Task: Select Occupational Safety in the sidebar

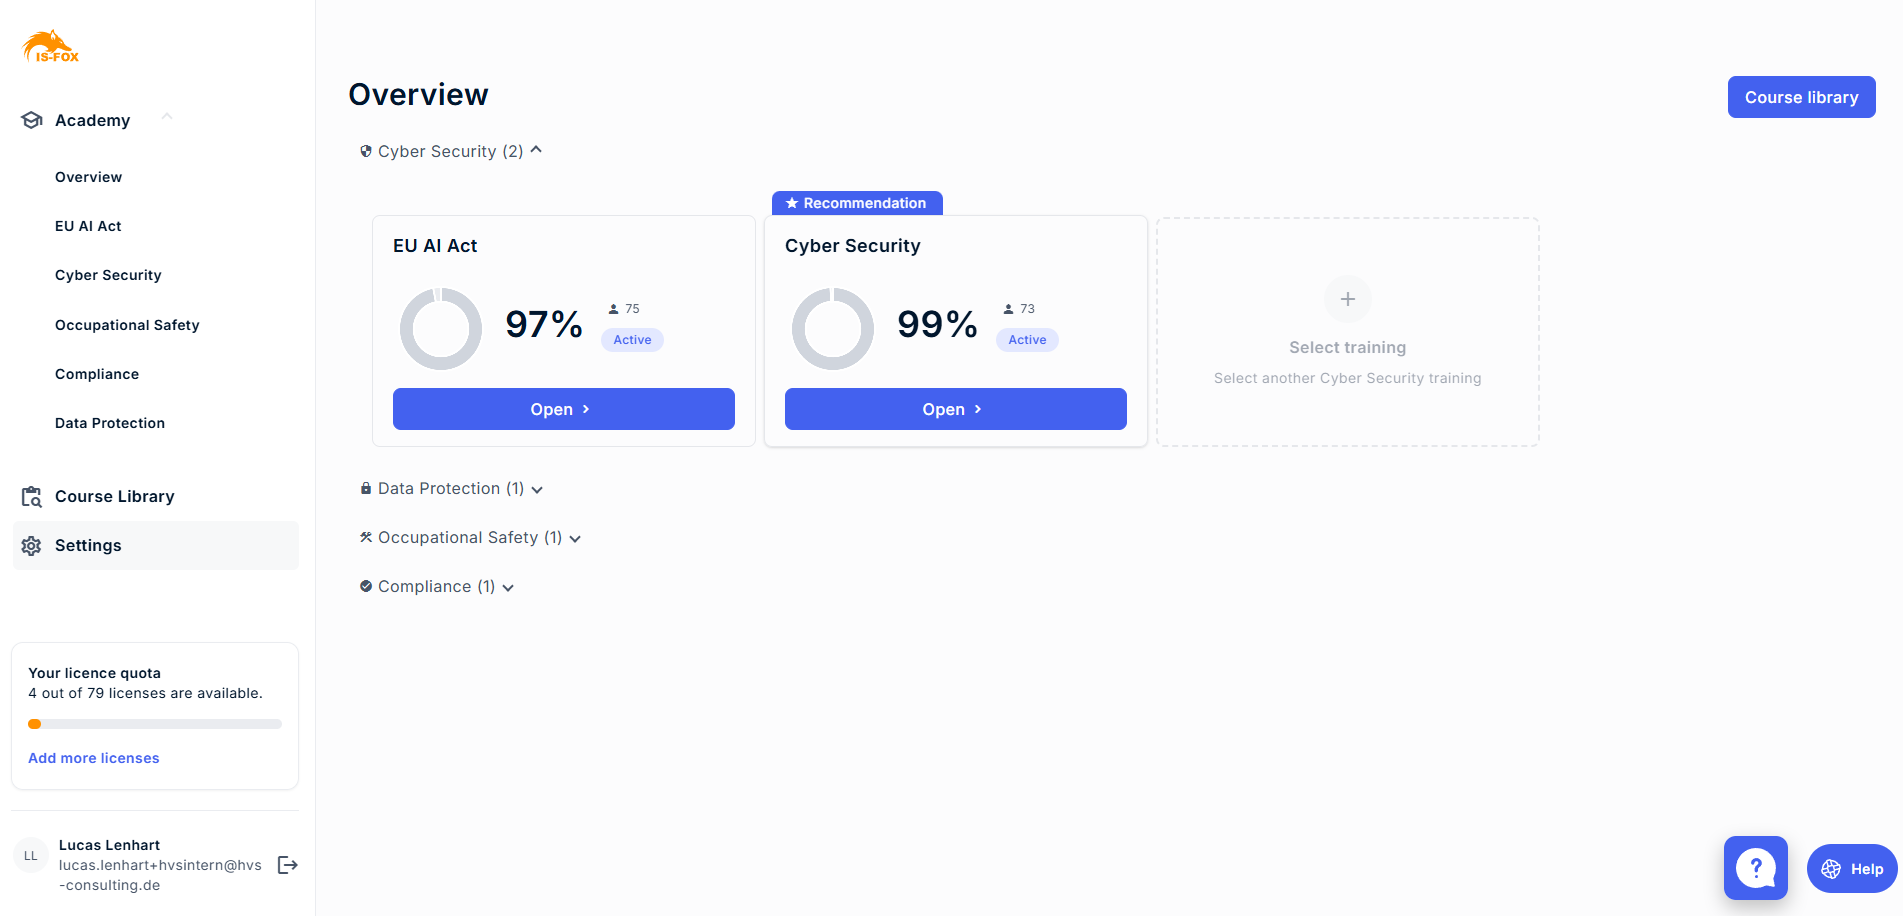Action: (x=127, y=325)
